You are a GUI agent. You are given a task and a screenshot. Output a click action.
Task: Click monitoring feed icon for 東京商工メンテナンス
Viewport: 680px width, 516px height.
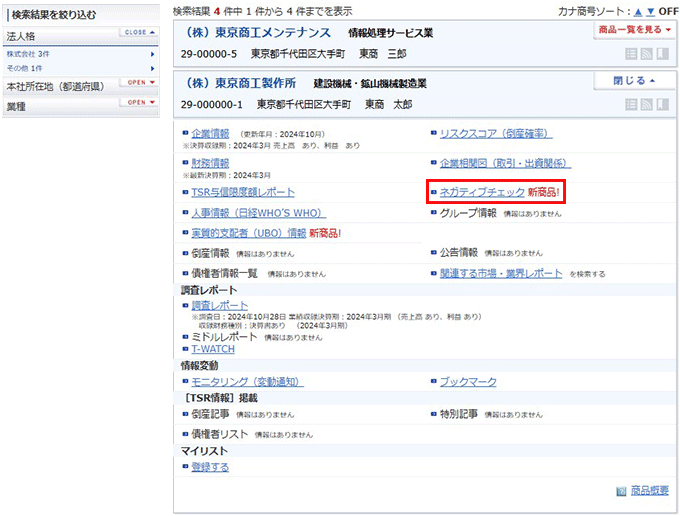pyautogui.click(x=647, y=54)
